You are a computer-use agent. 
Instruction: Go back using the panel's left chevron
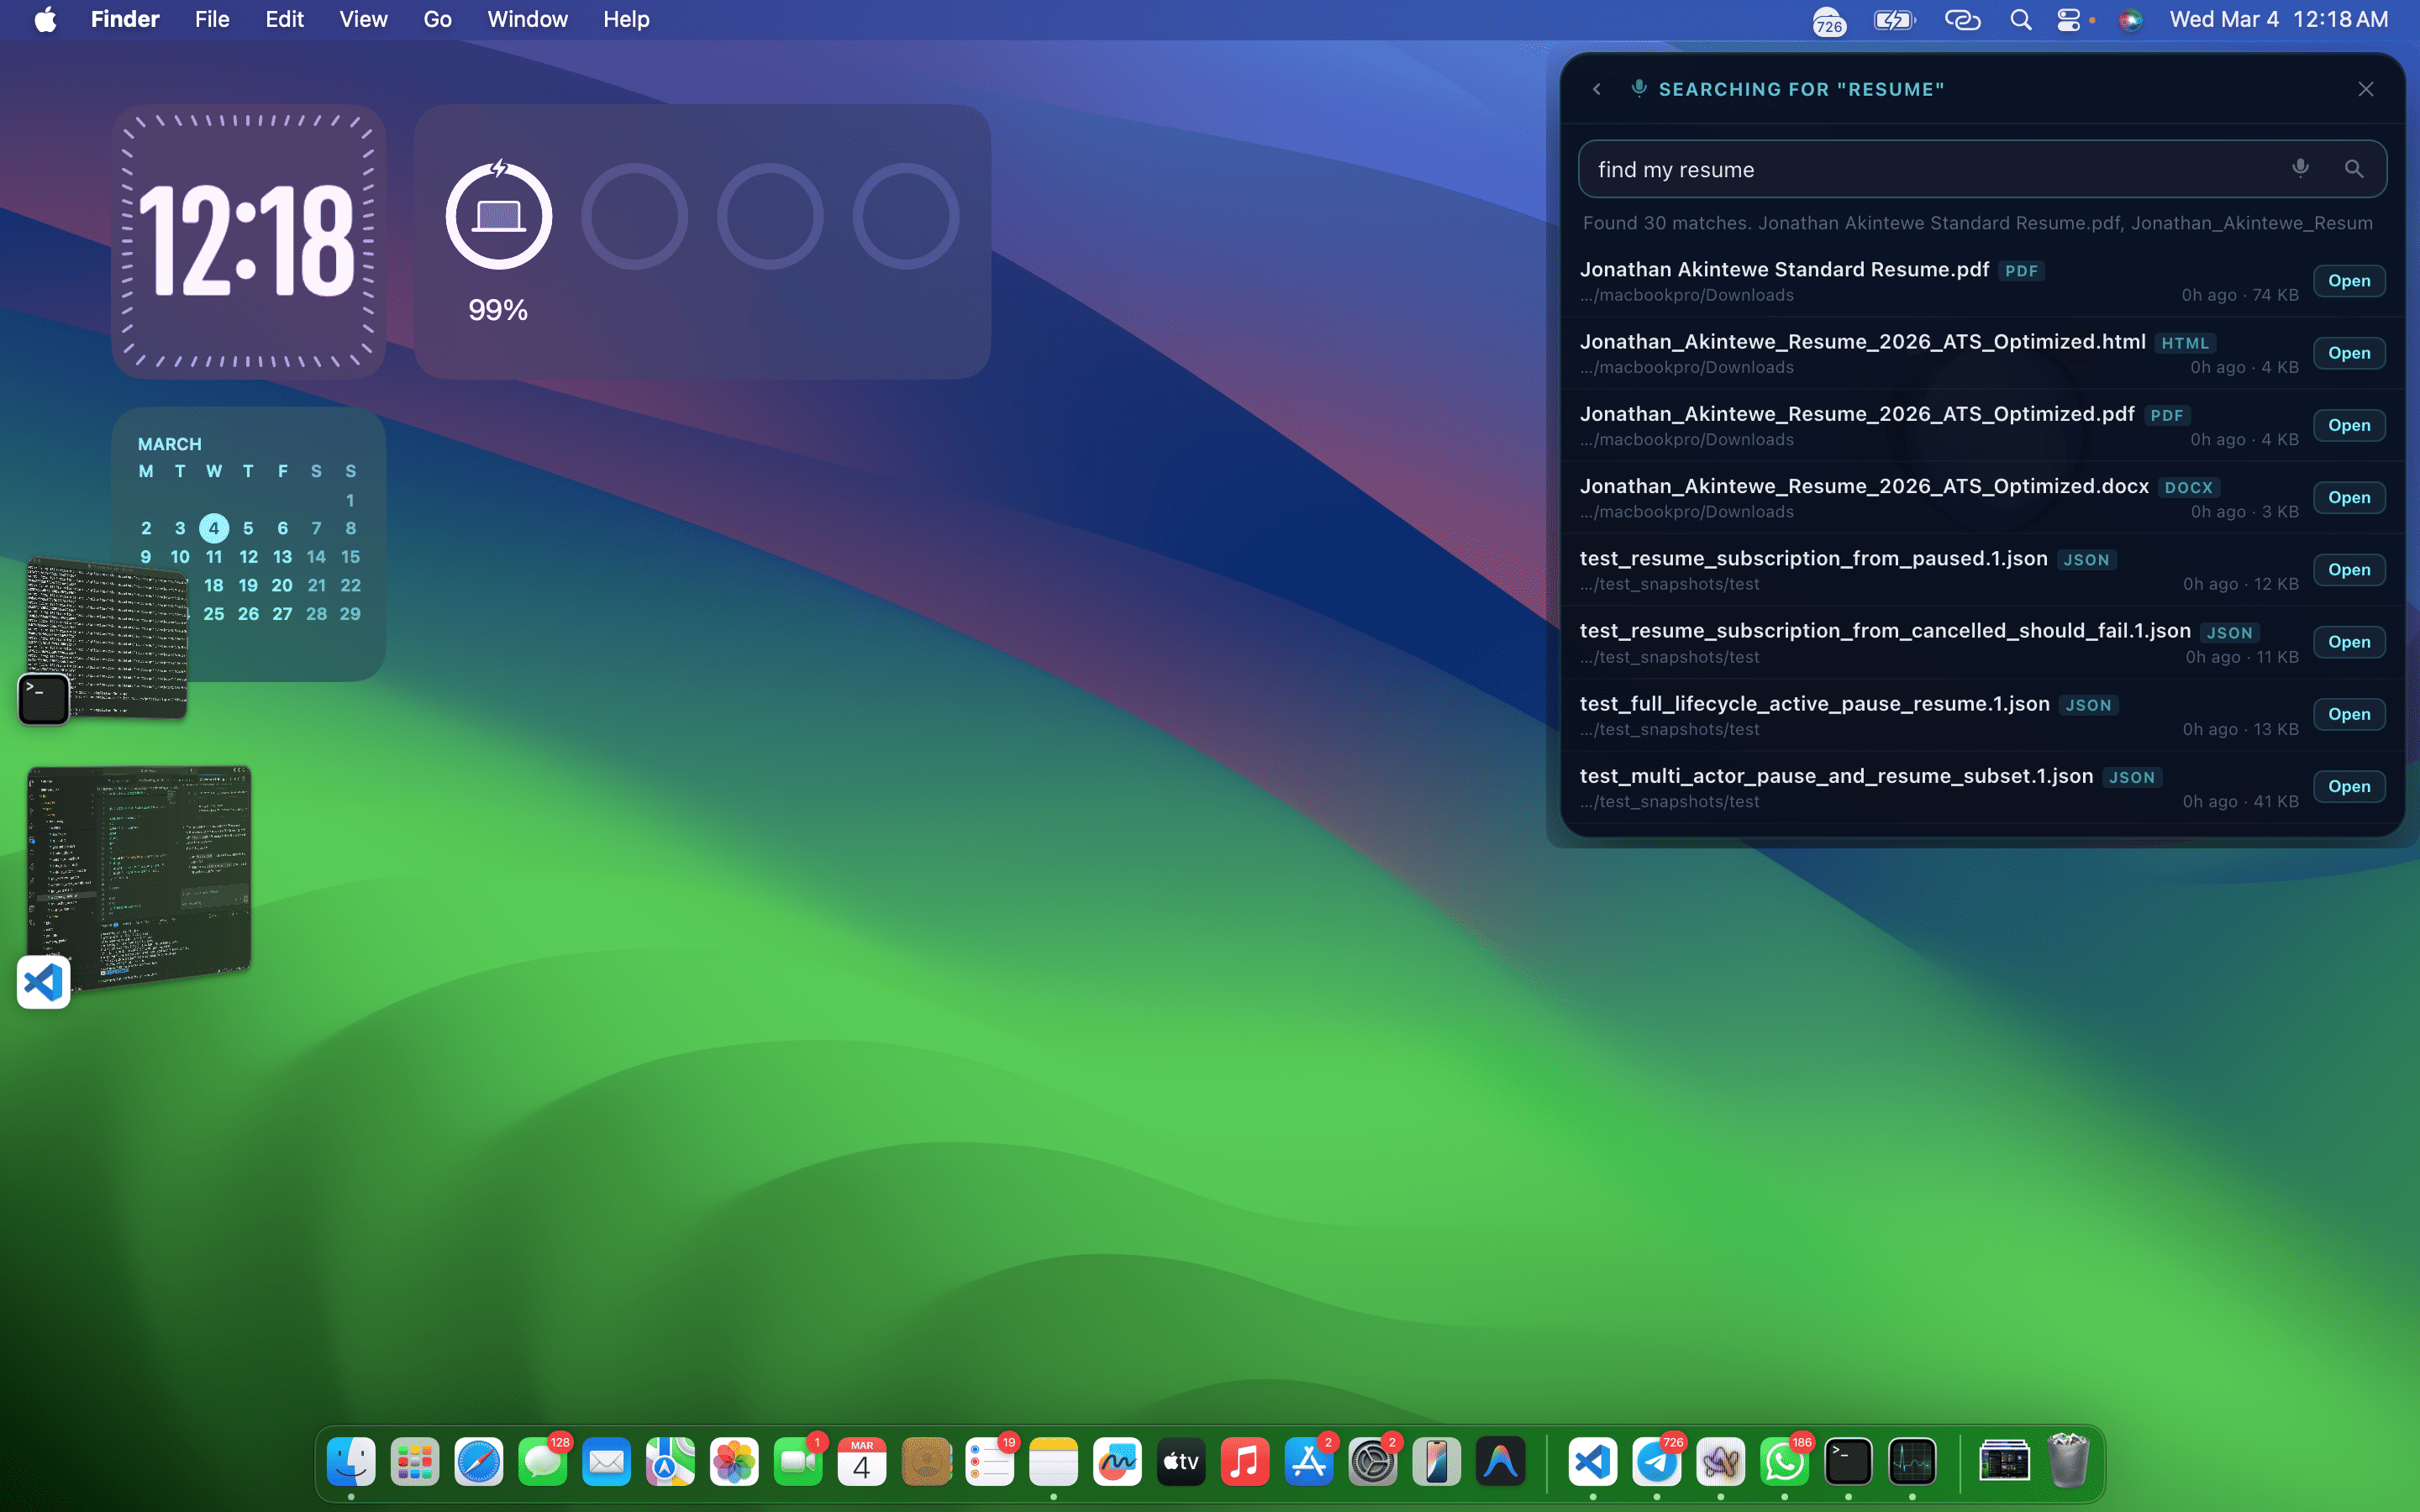1597,89
